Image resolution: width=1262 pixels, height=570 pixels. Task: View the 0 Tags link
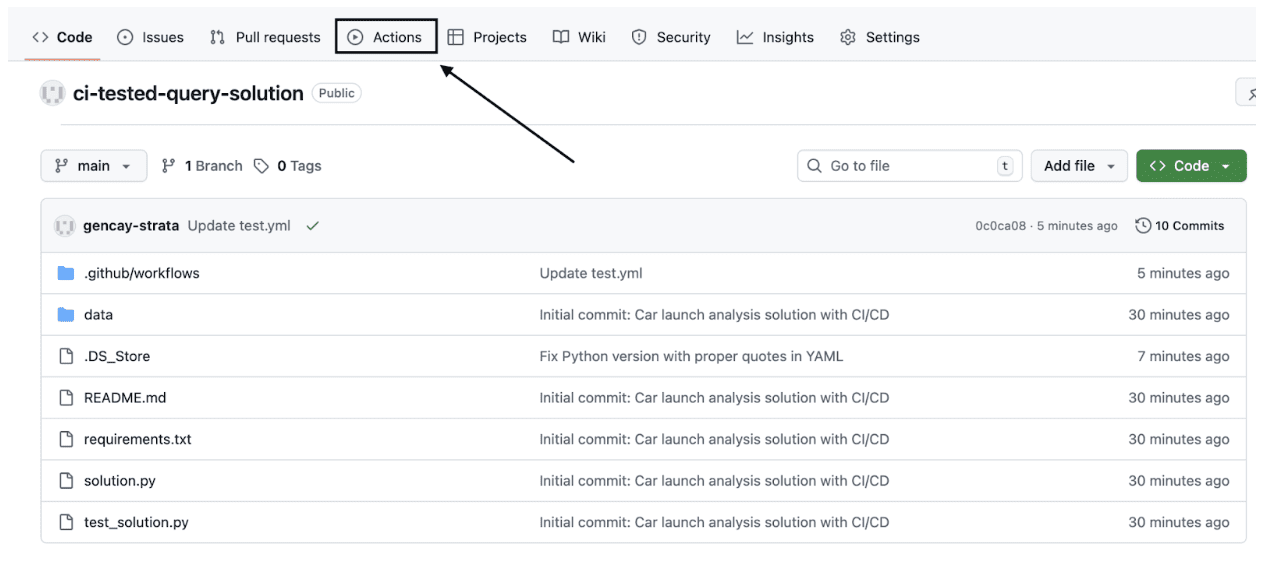pyautogui.click(x=288, y=166)
